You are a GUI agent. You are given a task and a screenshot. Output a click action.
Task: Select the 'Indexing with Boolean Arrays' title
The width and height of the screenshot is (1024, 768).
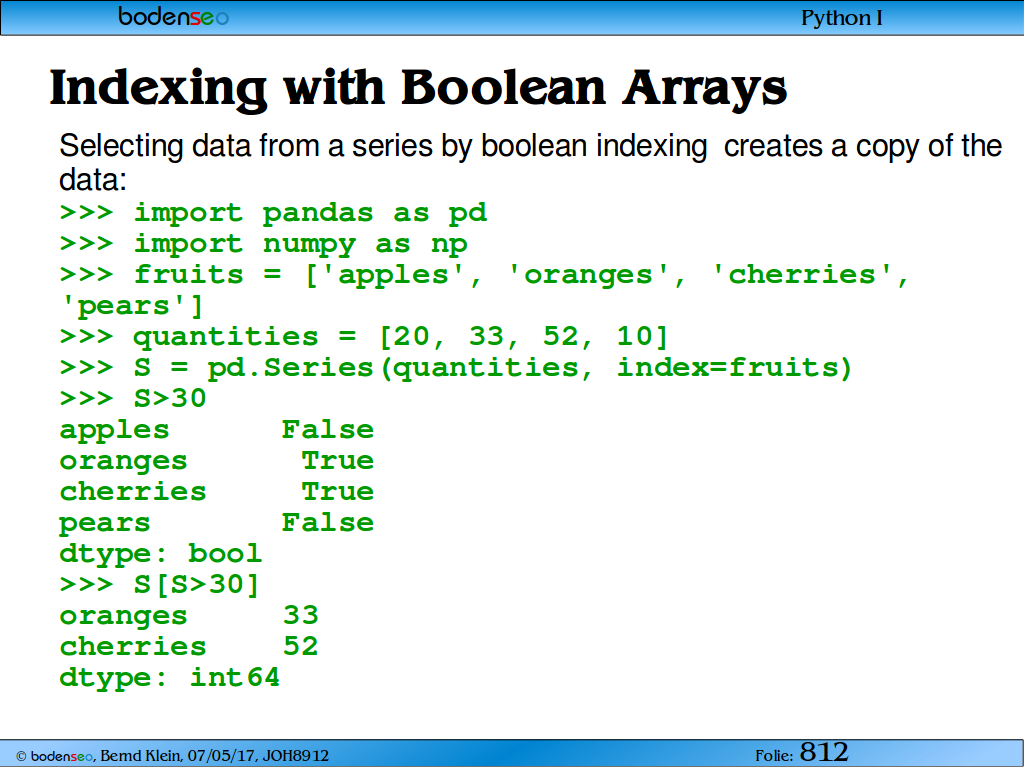click(418, 88)
